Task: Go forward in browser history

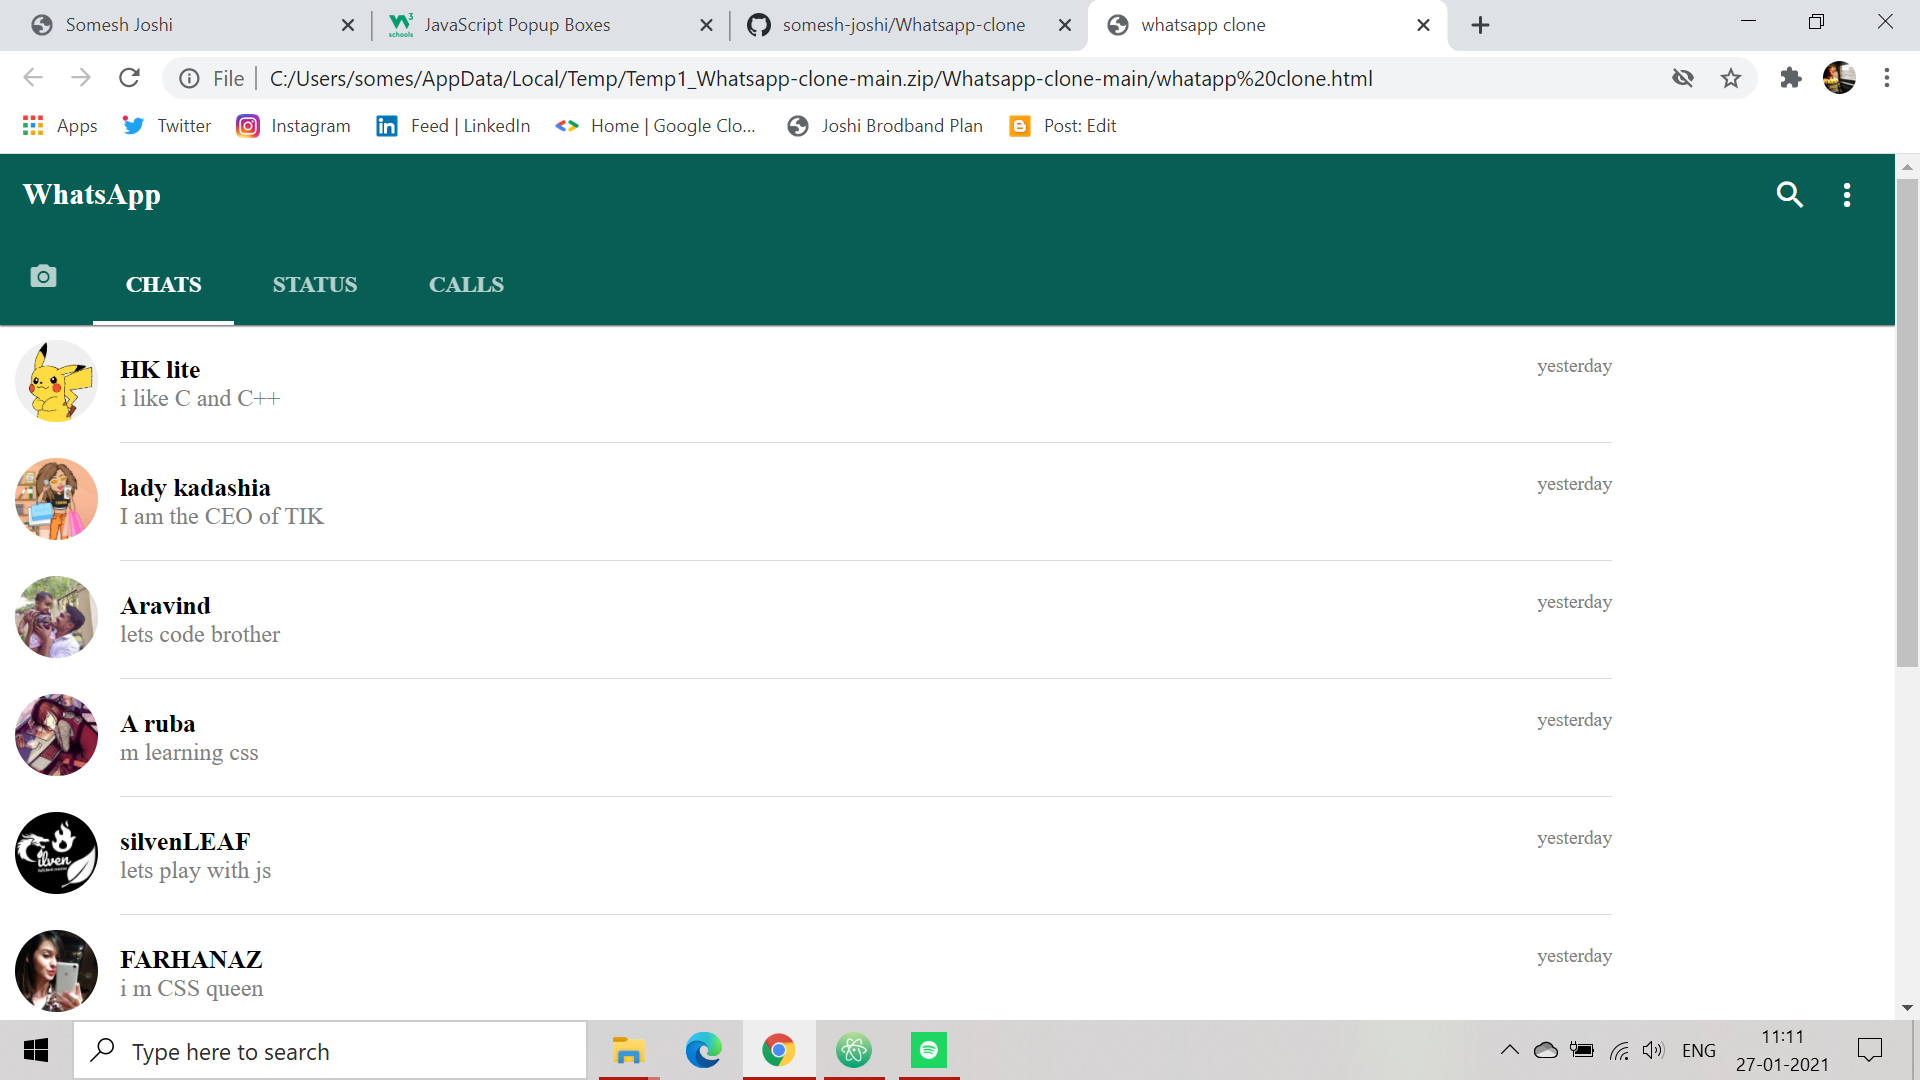Action: (x=81, y=78)
